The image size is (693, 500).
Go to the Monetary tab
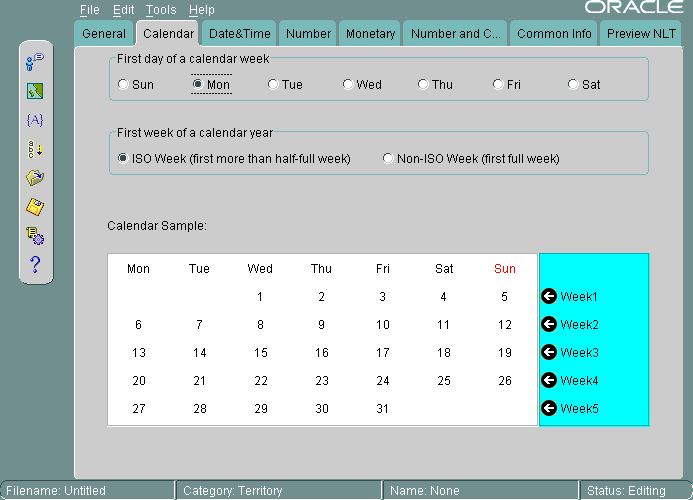coord(370,33)
